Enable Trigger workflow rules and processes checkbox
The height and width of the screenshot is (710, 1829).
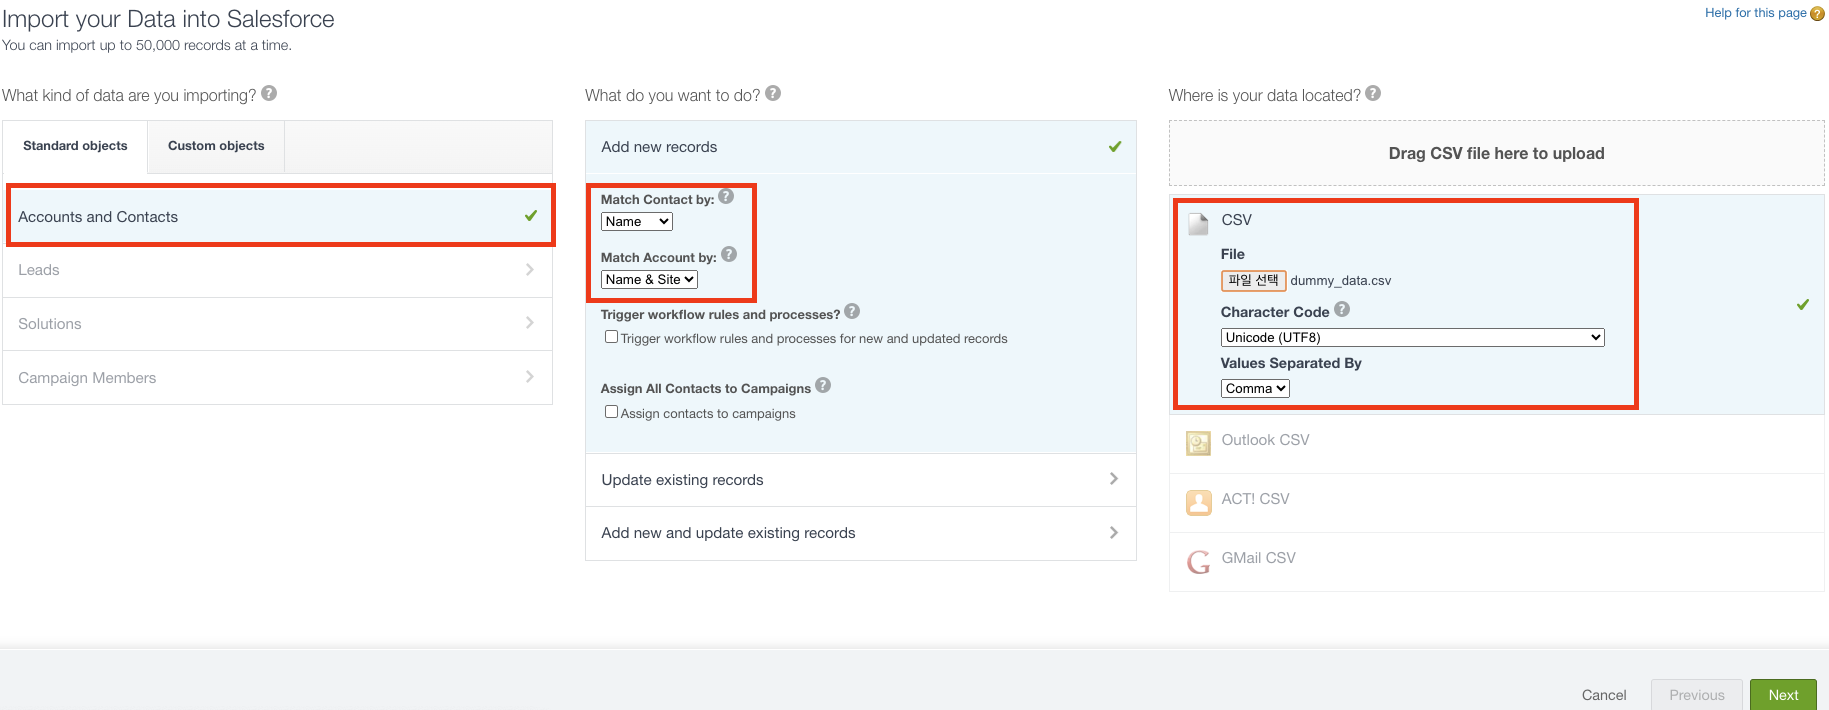(x=611, y=337)
